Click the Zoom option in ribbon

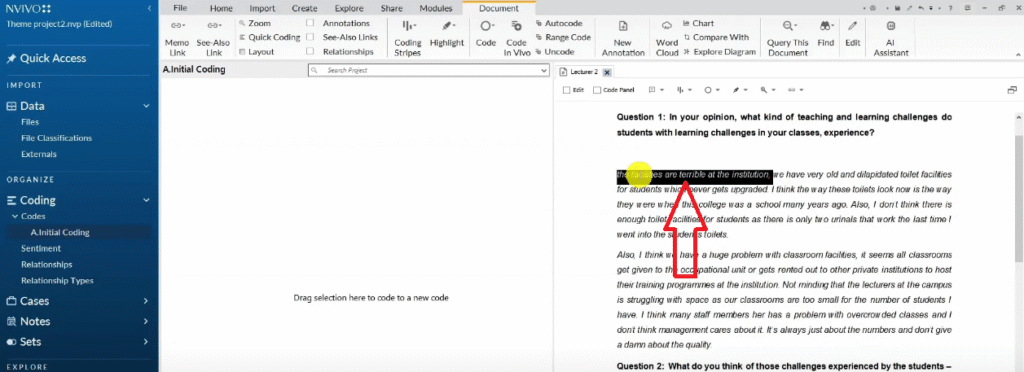click(x=255, y=23)
